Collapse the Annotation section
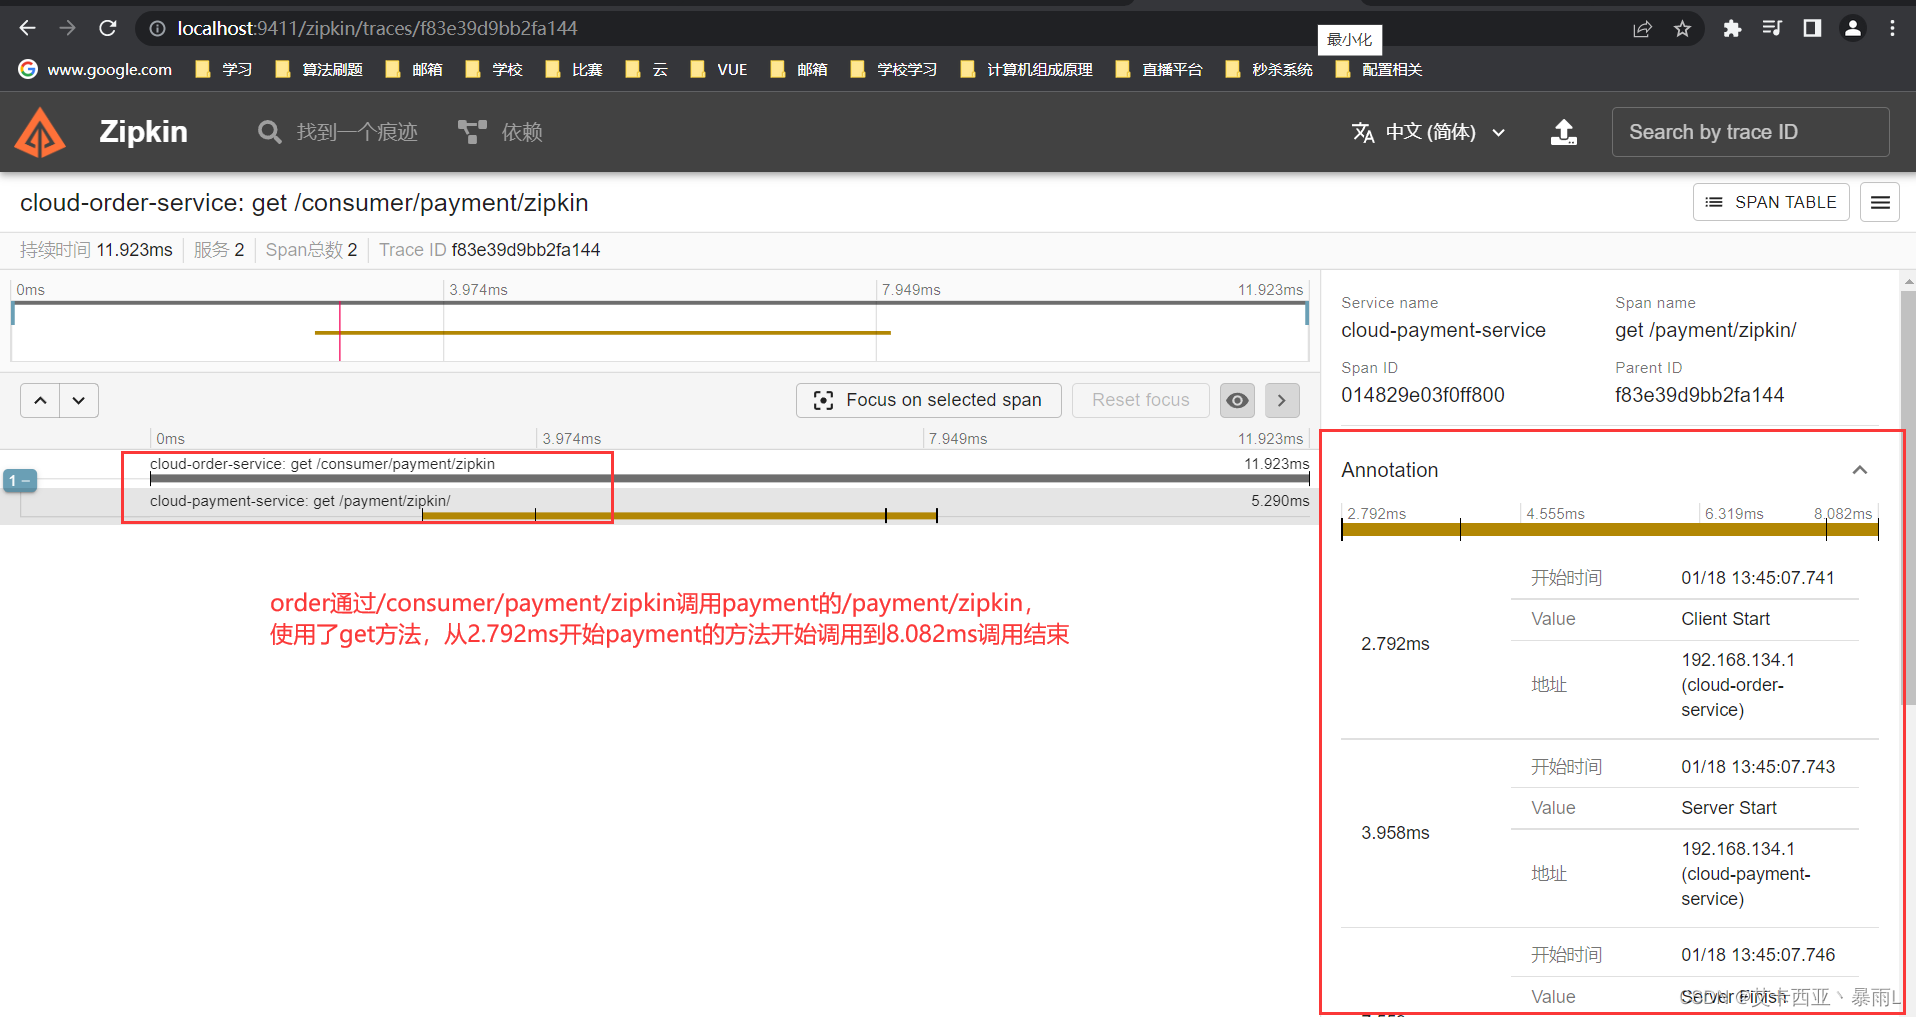 click(x=1860, y=470)
